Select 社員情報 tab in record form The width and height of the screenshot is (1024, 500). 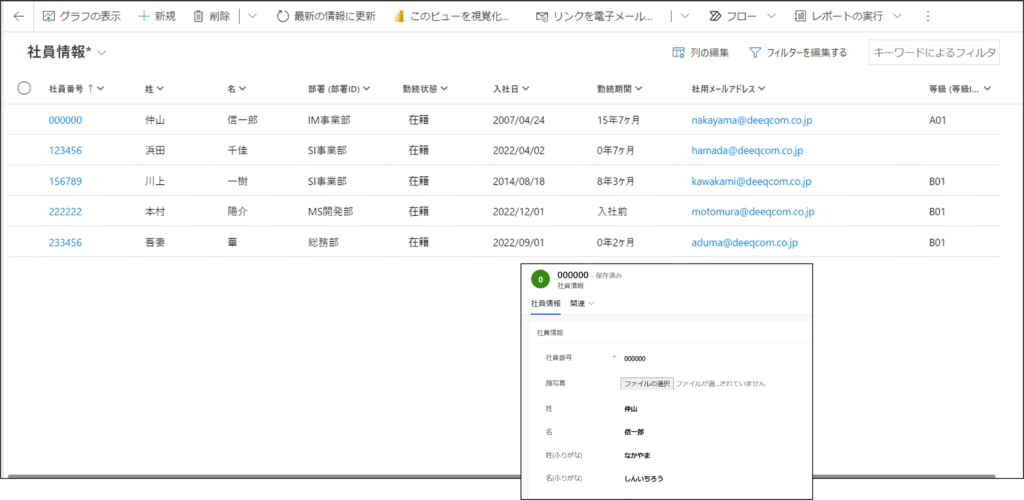[x=545, y=303]
